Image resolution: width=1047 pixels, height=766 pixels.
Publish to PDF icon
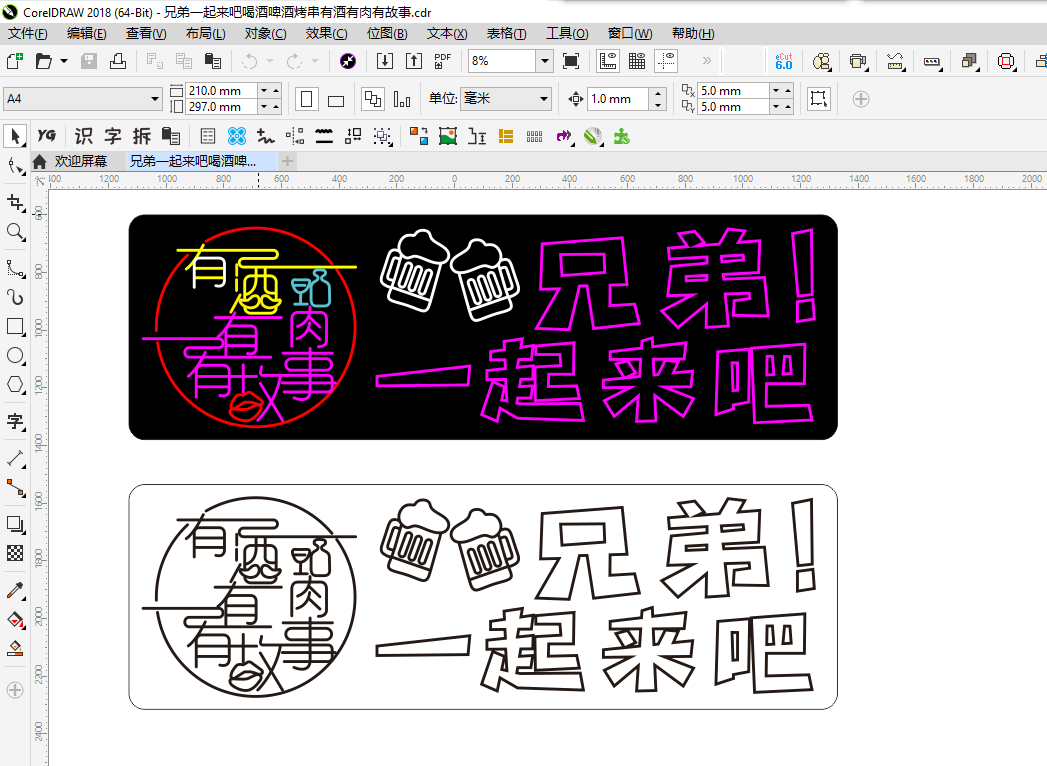click(443, 61)
